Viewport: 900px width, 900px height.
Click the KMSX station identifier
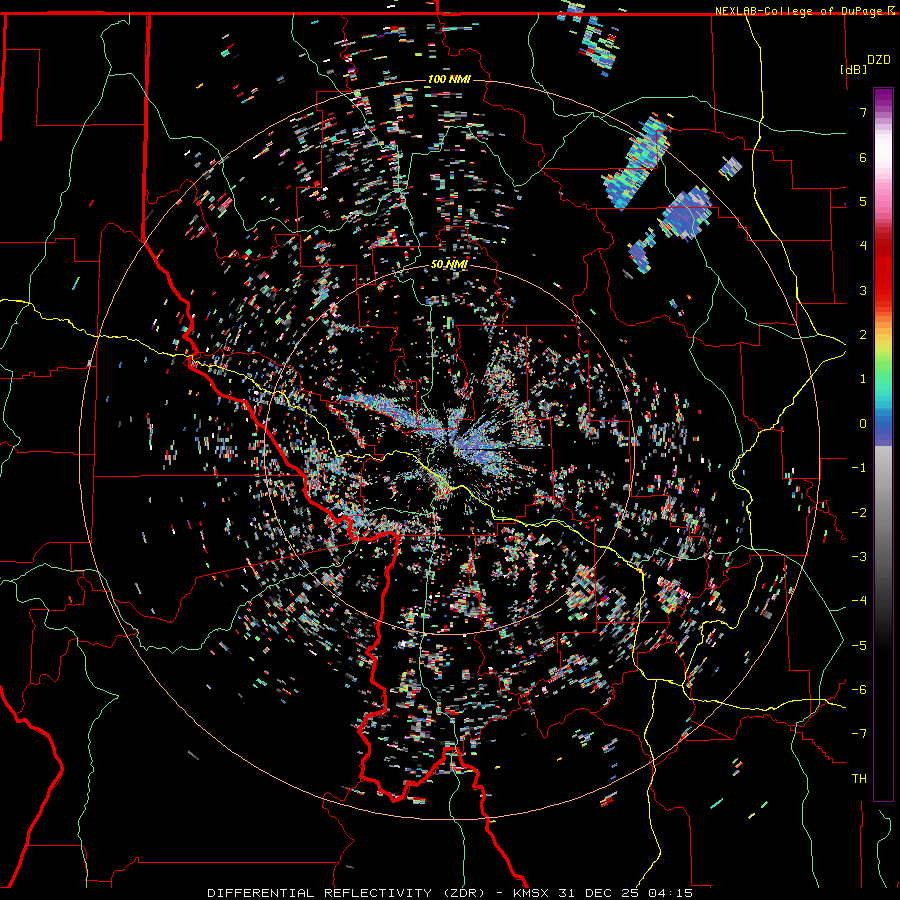(532, 893)
